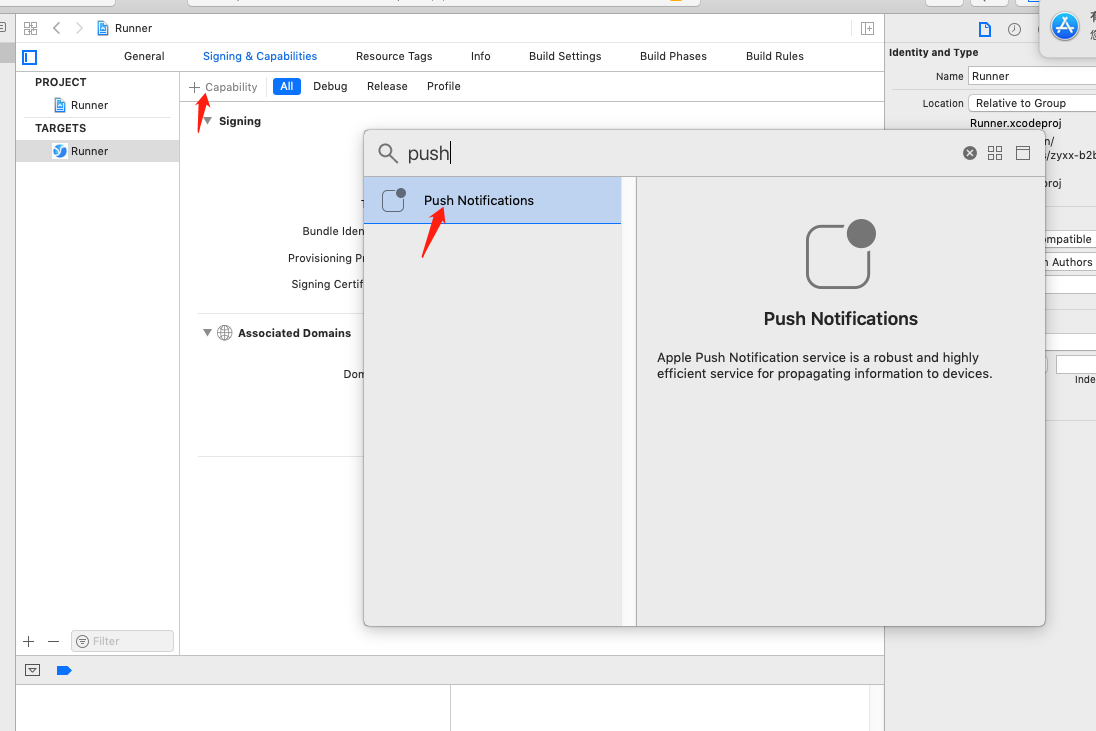The height and width of the screenshot is (731, 1096).
Task: Click the Identity and Type heading
Action: click(x=933, y=52)
